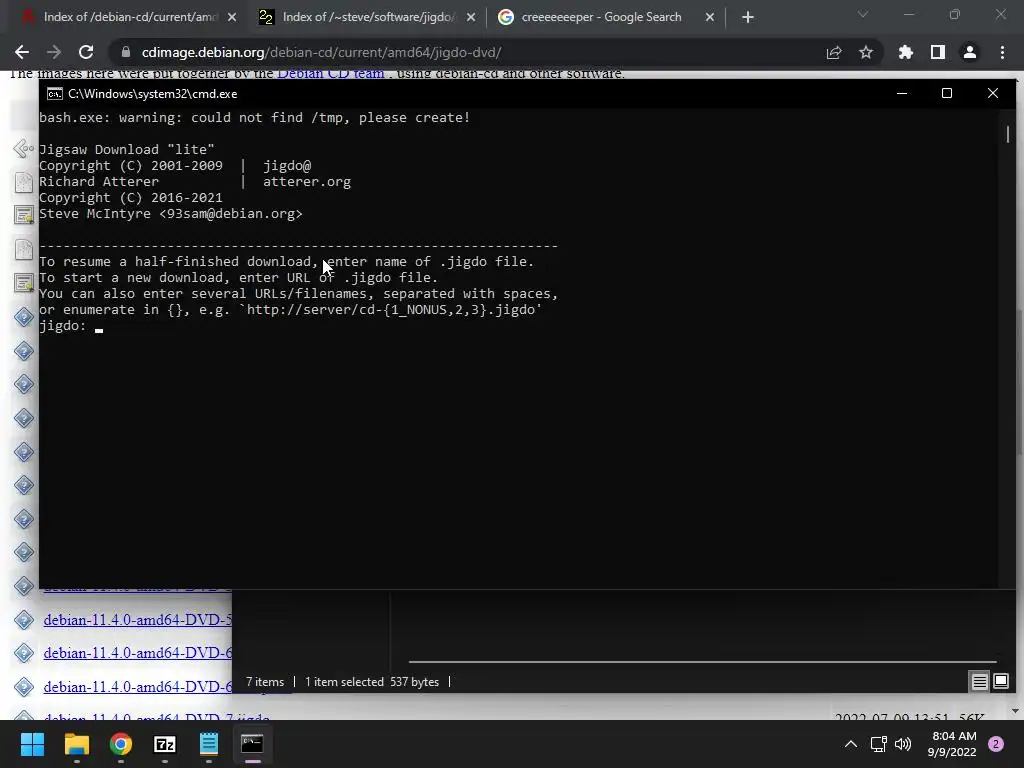Open network status tray icon
This screenshot has height=768, width=1024.
point(878,744)
